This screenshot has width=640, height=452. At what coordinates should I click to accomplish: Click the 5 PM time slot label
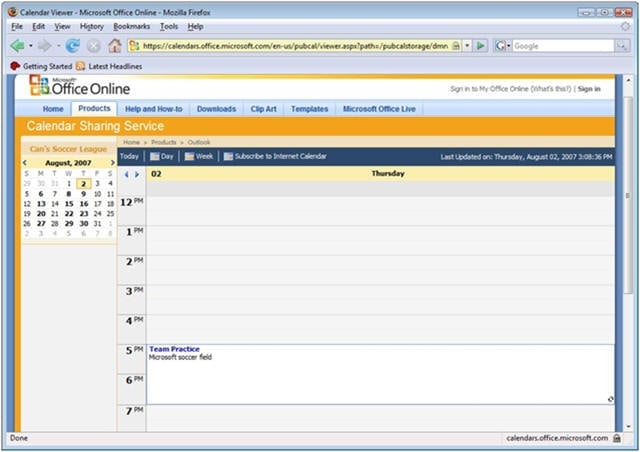click(133, 350)
